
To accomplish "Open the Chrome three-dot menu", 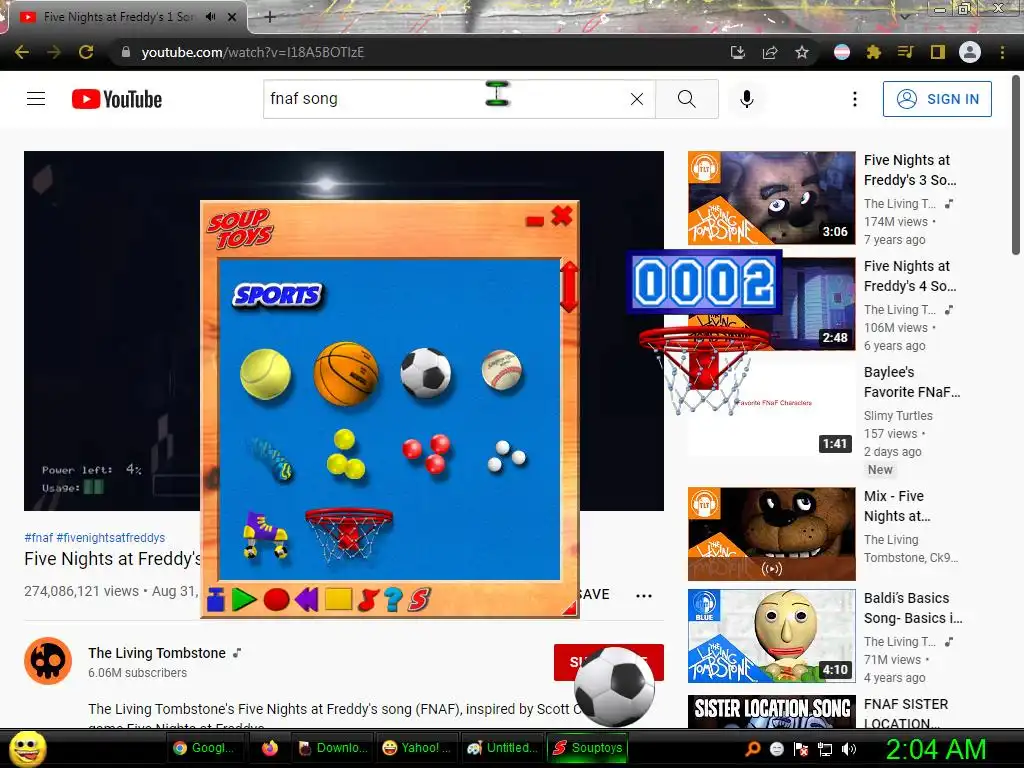I will tap(1002, 52).
